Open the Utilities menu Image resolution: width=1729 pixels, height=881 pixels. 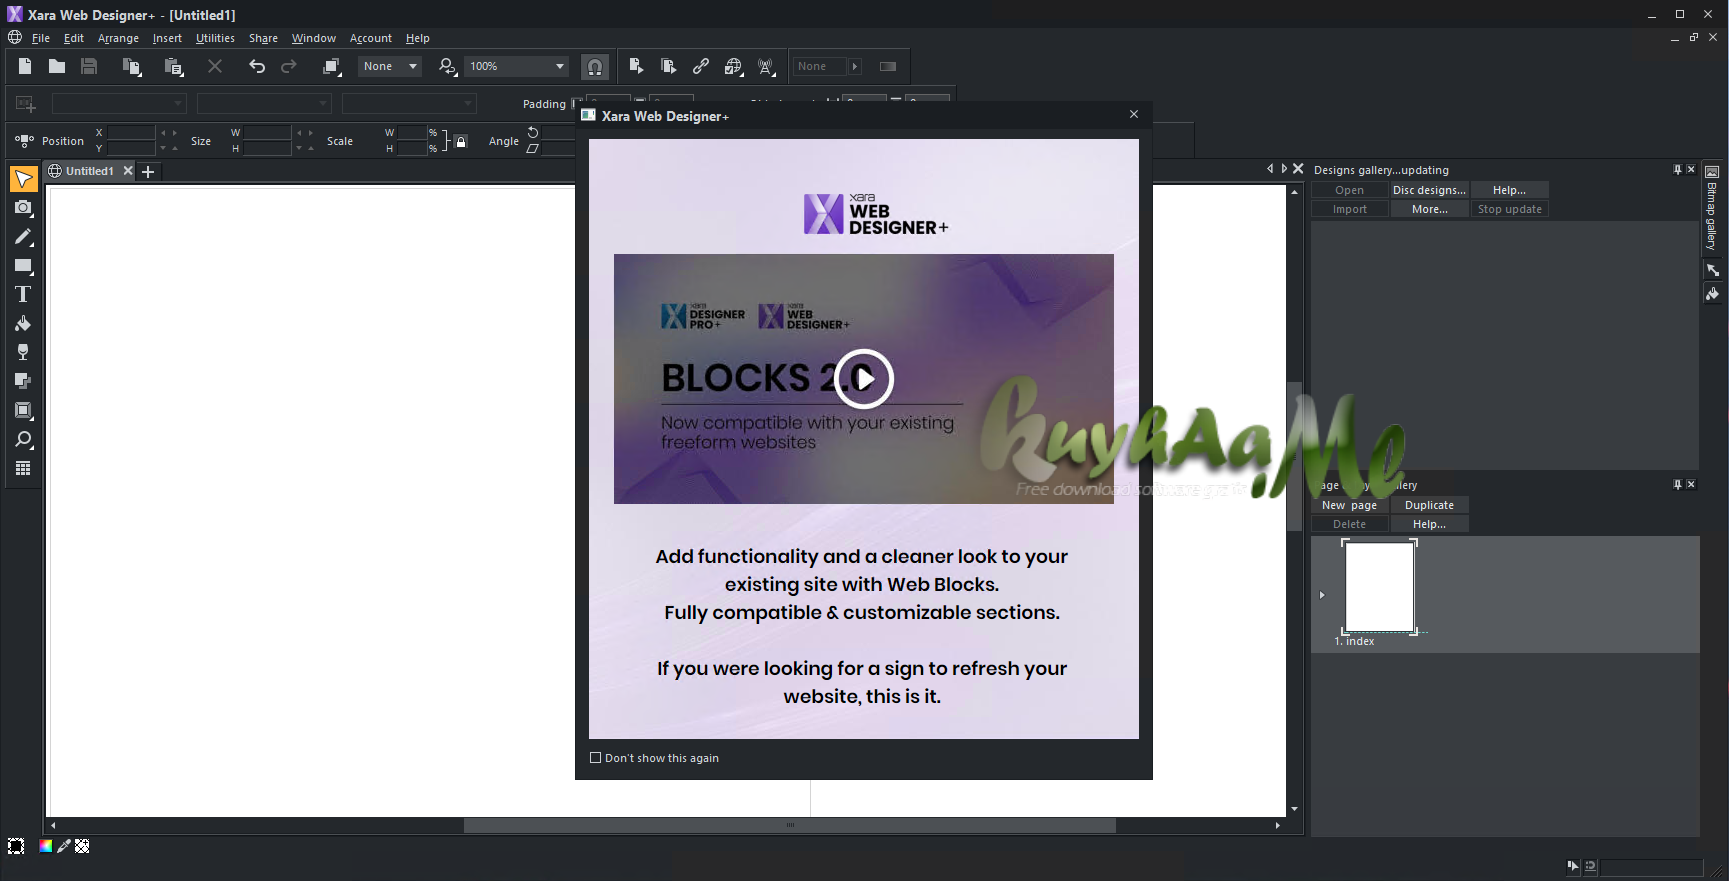215,38
